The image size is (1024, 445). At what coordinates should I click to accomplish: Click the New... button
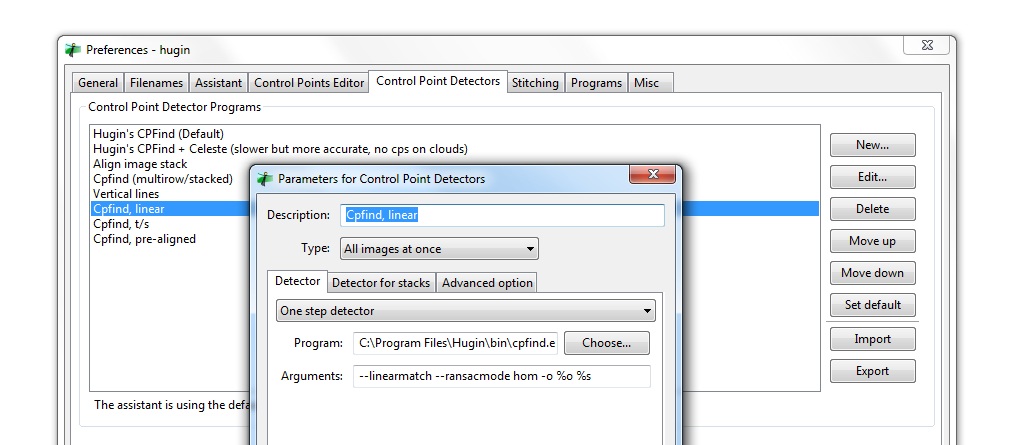(x=872, y=145)
